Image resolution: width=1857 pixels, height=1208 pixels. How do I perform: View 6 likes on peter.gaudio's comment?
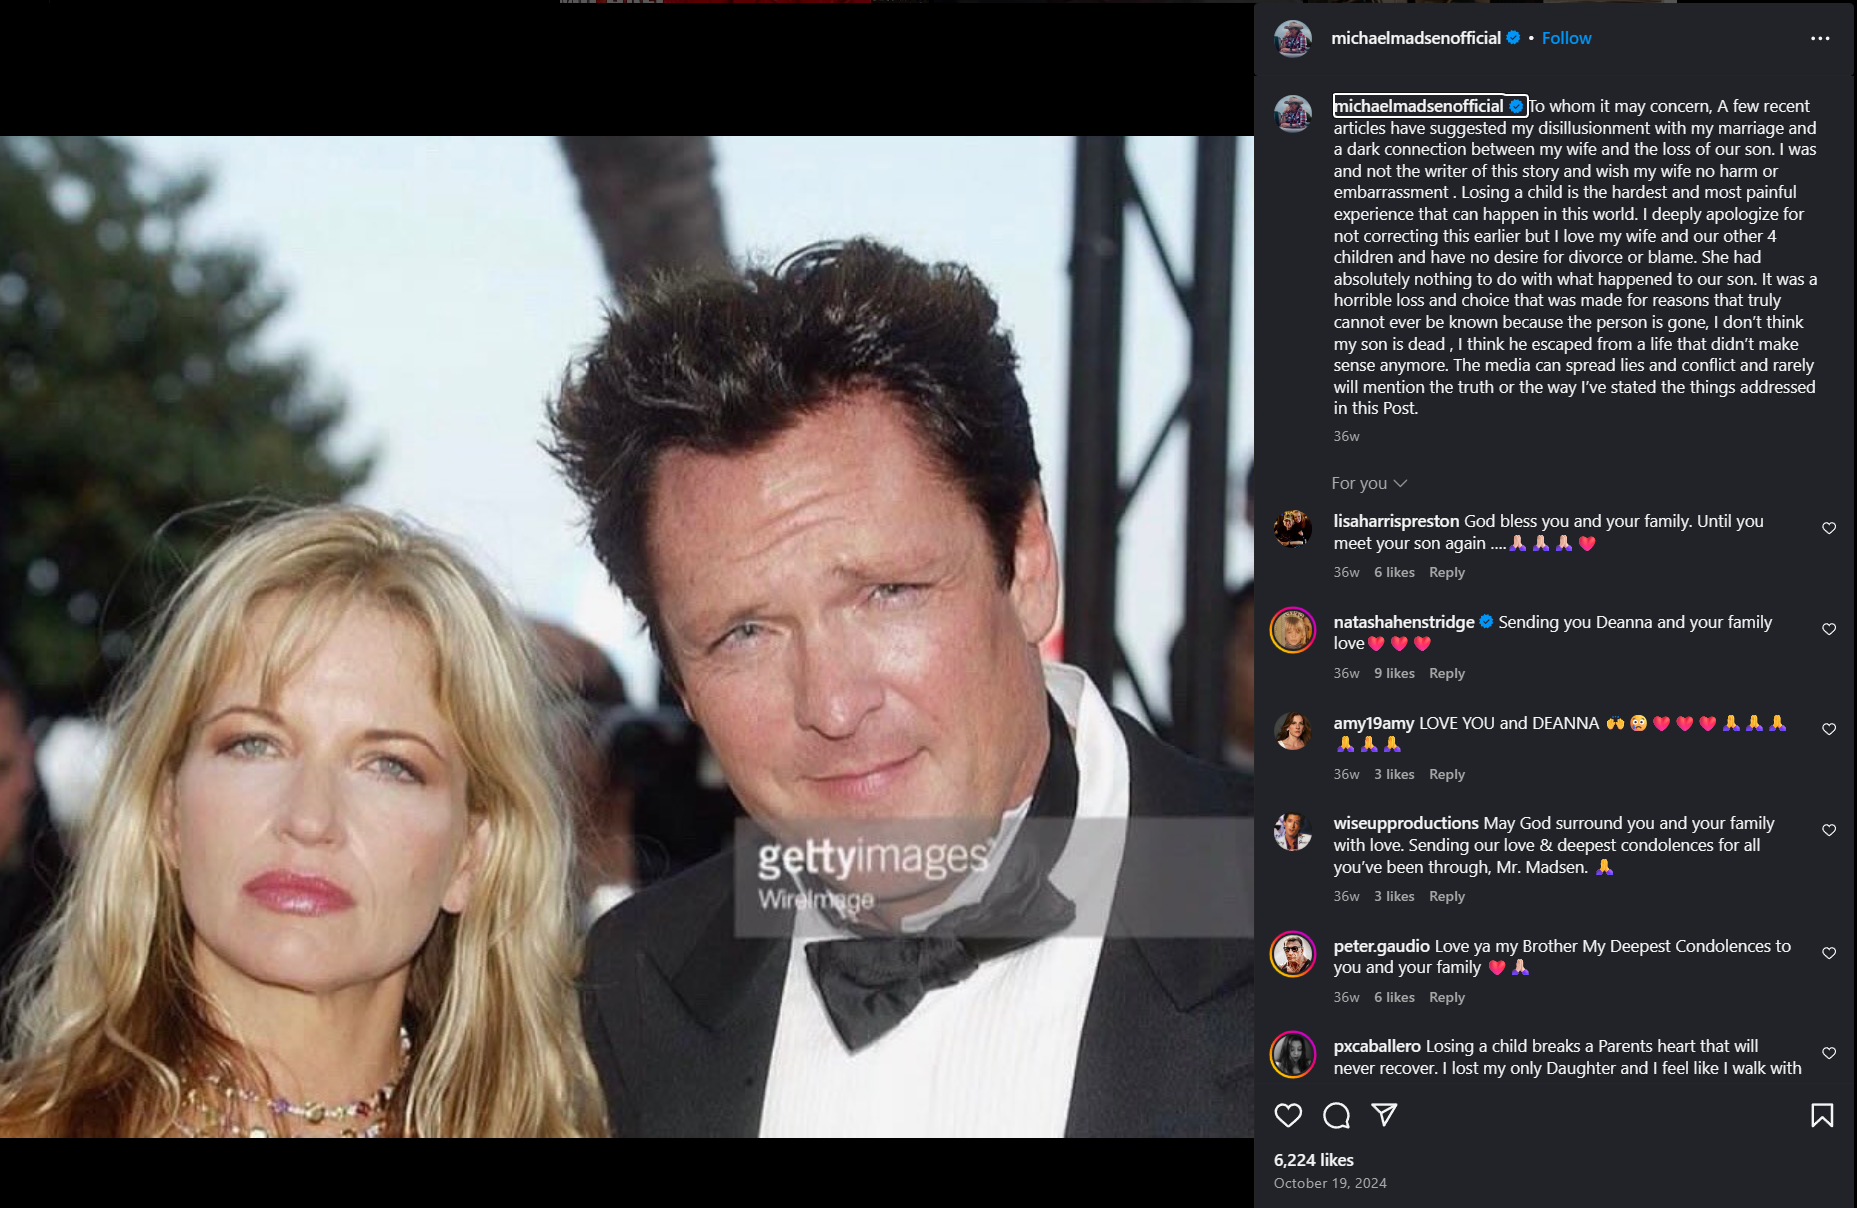click(1394, 997)
